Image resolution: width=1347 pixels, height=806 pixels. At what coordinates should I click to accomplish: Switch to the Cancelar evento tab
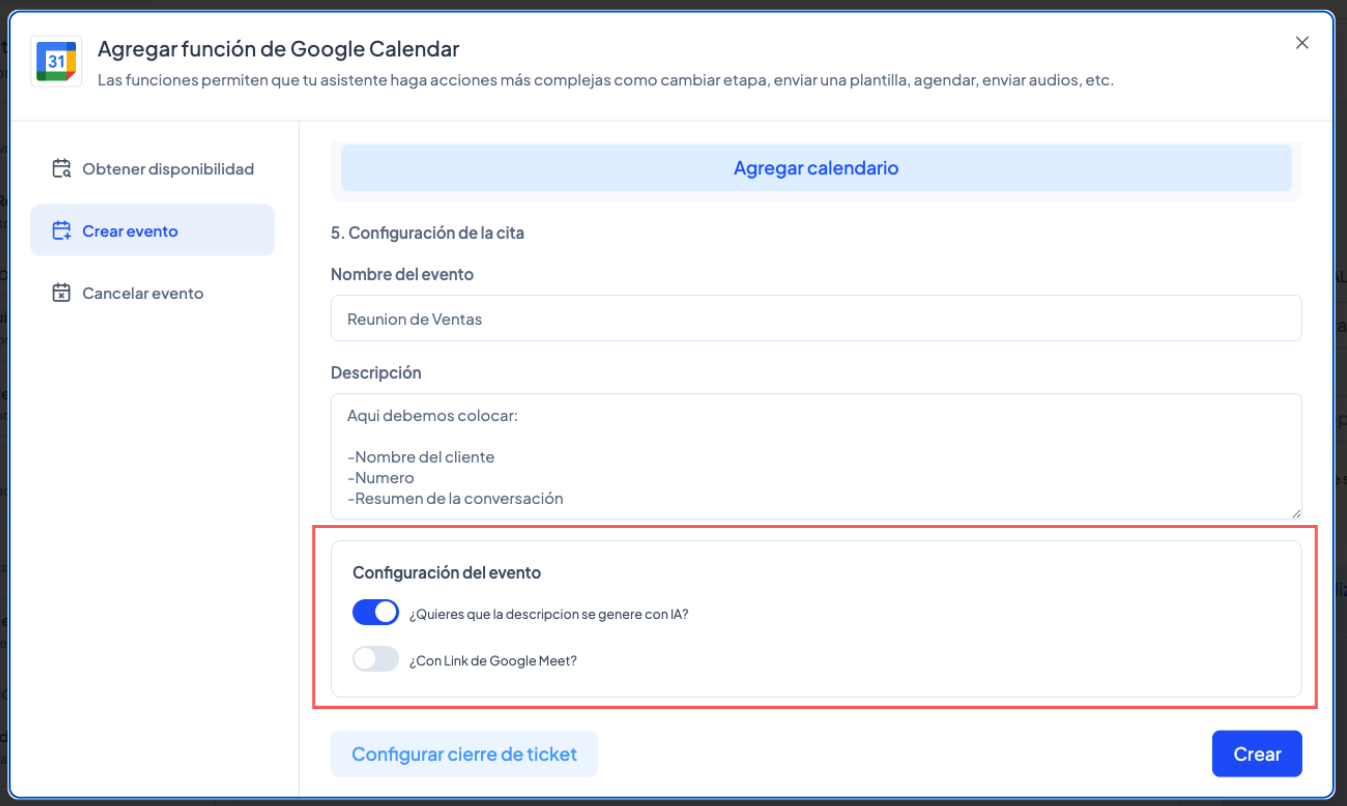click(142, 293)
